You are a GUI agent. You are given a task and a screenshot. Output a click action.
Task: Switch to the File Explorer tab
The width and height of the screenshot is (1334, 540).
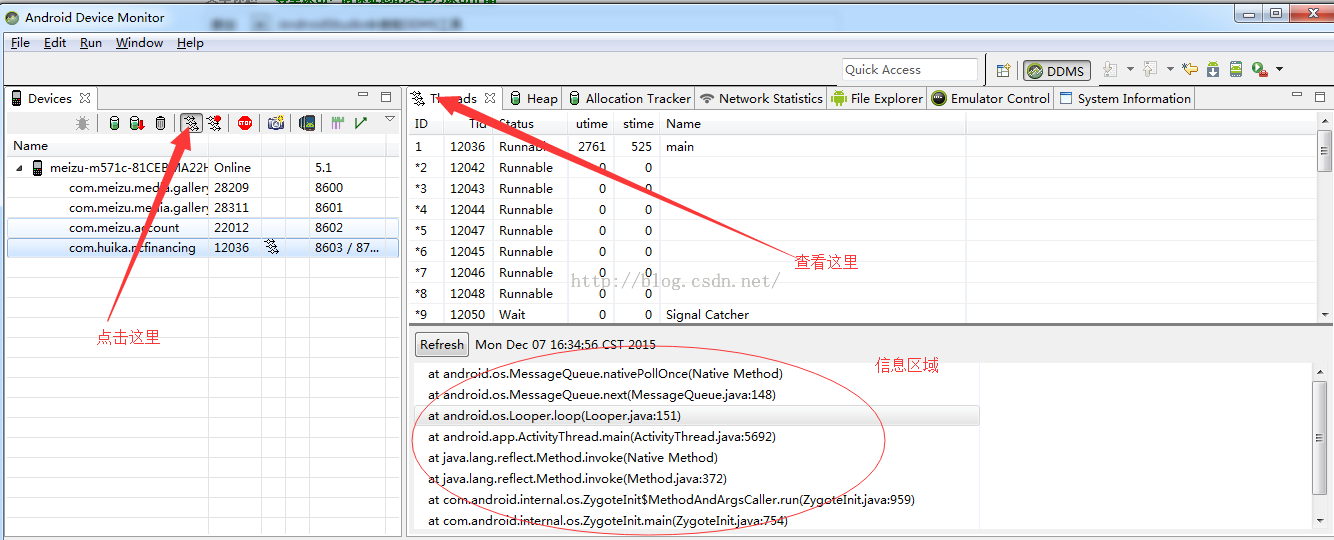877,98
